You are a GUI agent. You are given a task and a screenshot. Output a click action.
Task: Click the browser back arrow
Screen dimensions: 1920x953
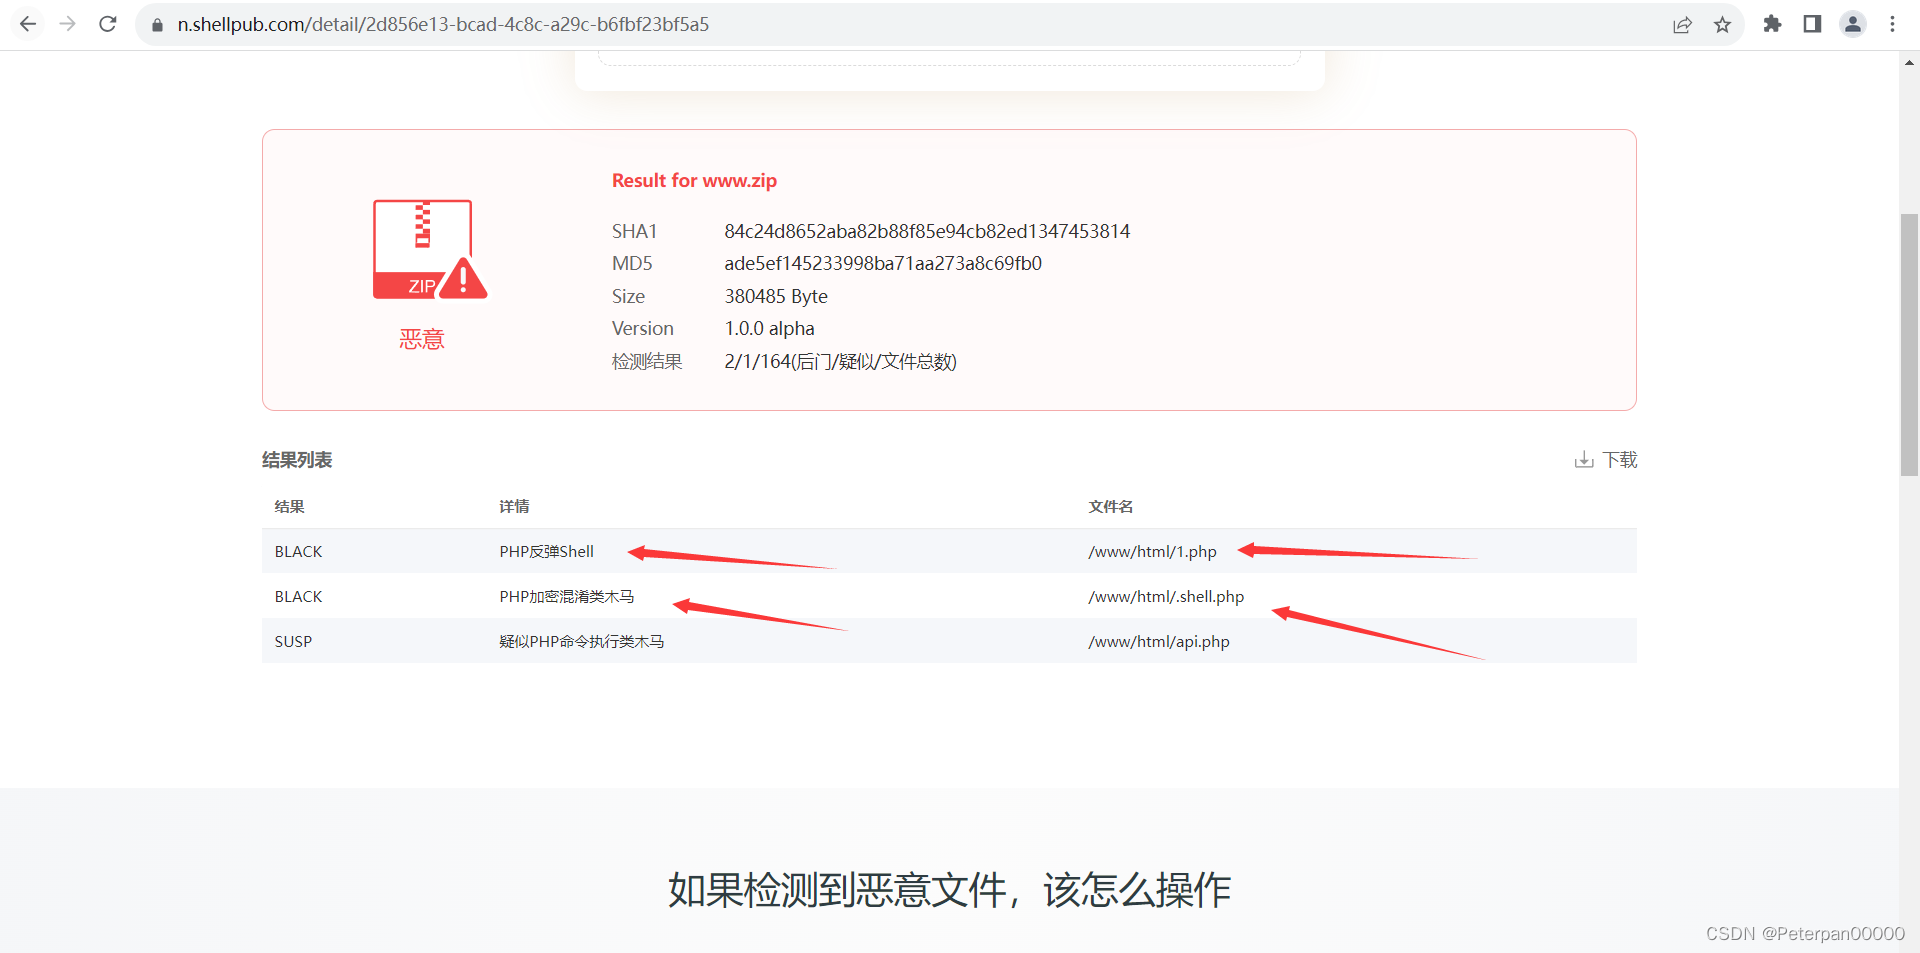[28, 24]
